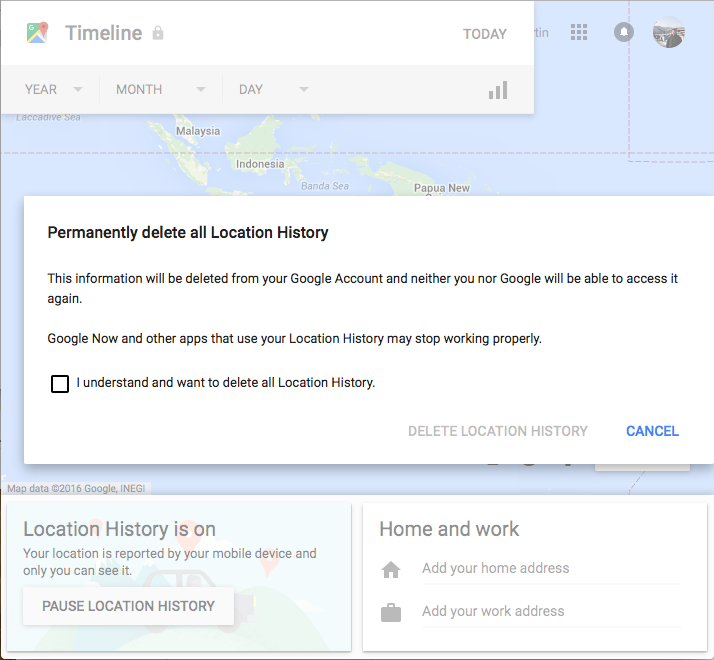Viewport: 714px width, 660px height.
Task: Check the 'I understand' delete confirmation checkbox
Action: pos(60,384)
